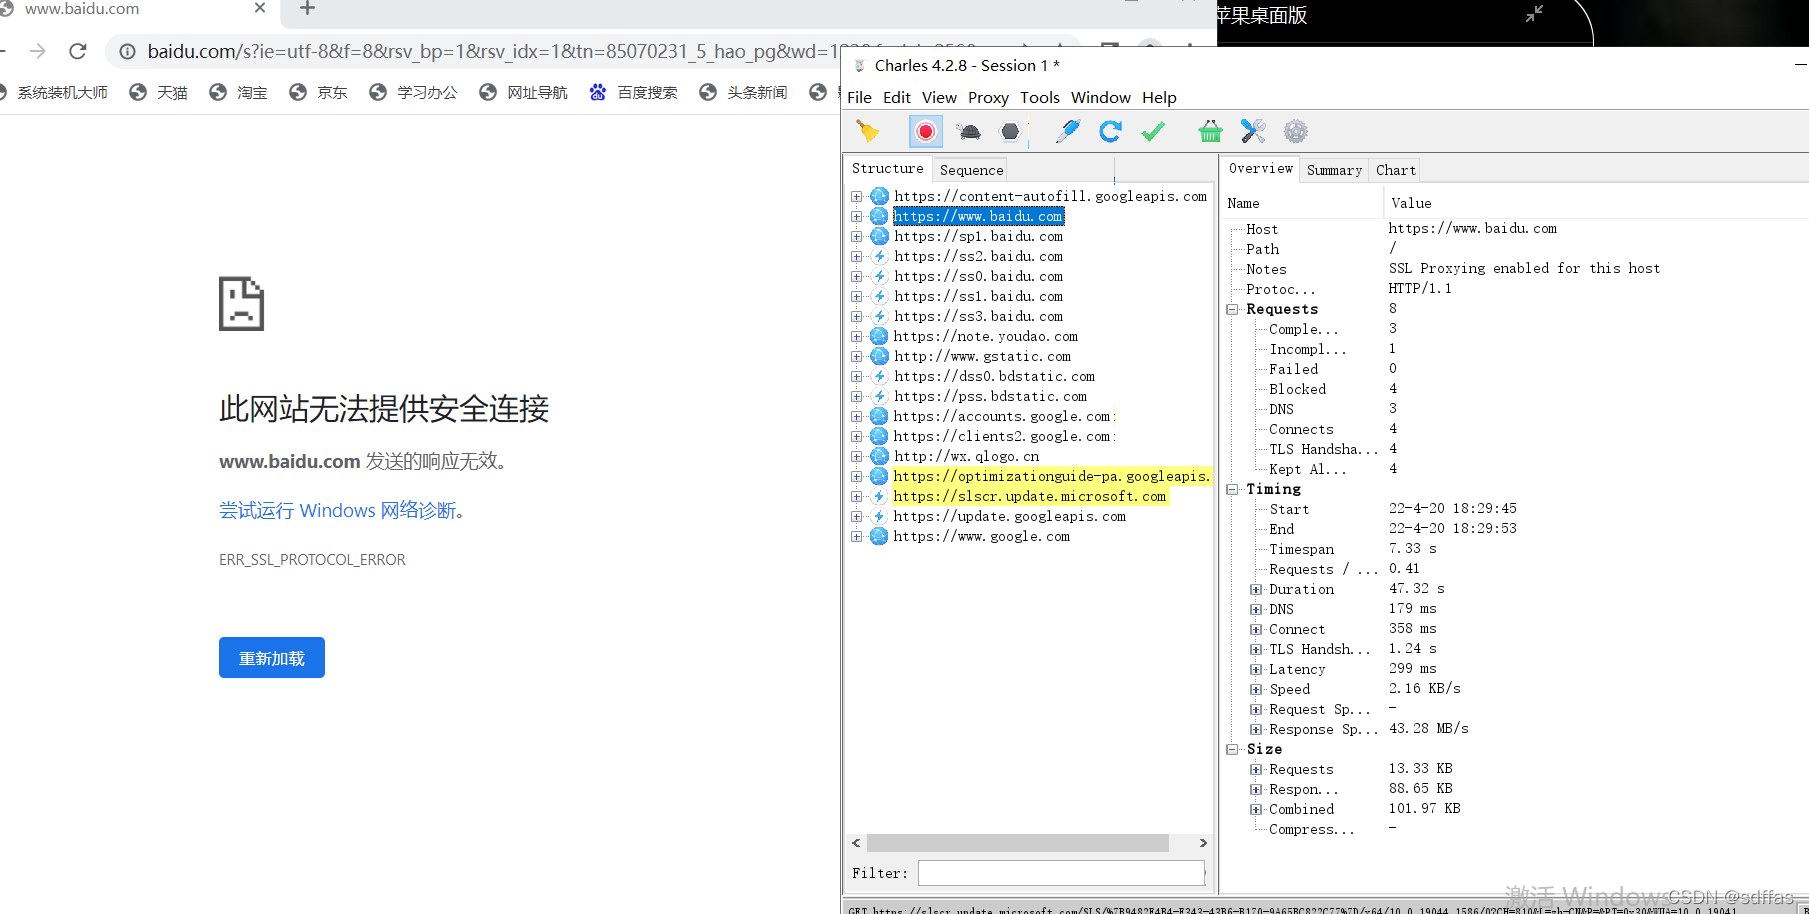
Task: Open the Tools menu in Charles
Action: [1040, 97]
